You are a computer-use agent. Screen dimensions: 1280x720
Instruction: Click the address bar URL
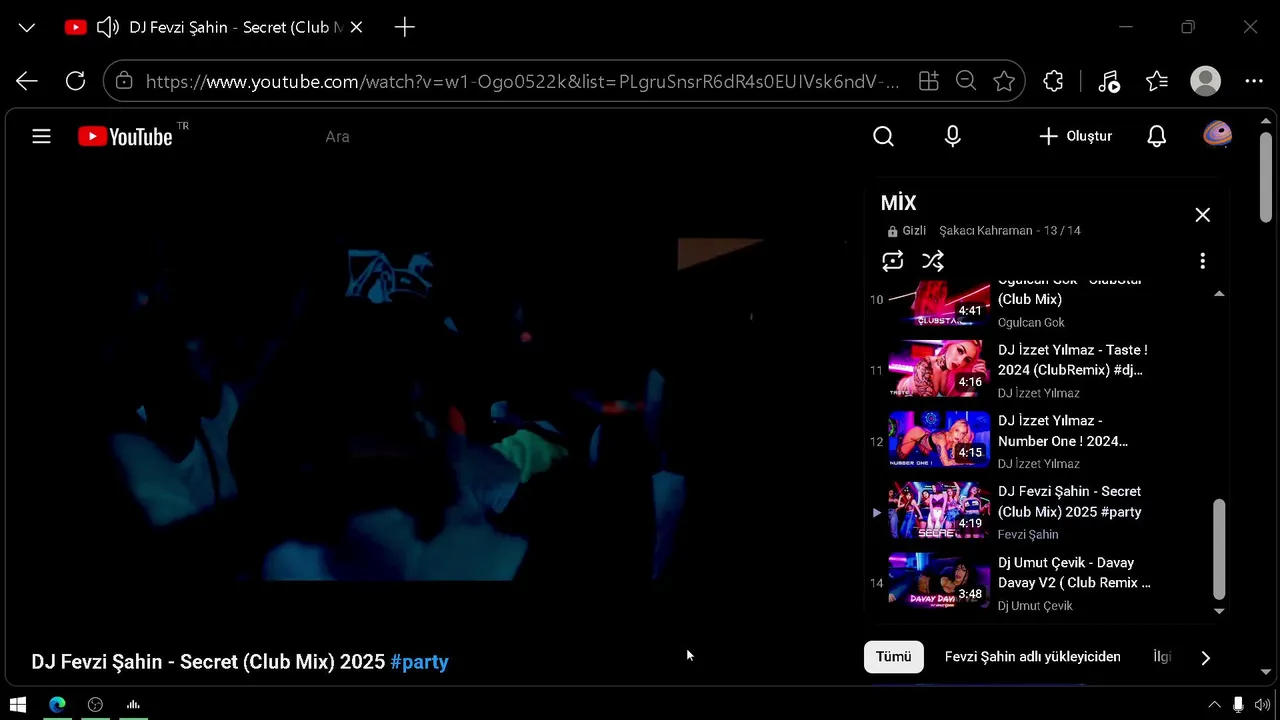click(x=522, y=81)
